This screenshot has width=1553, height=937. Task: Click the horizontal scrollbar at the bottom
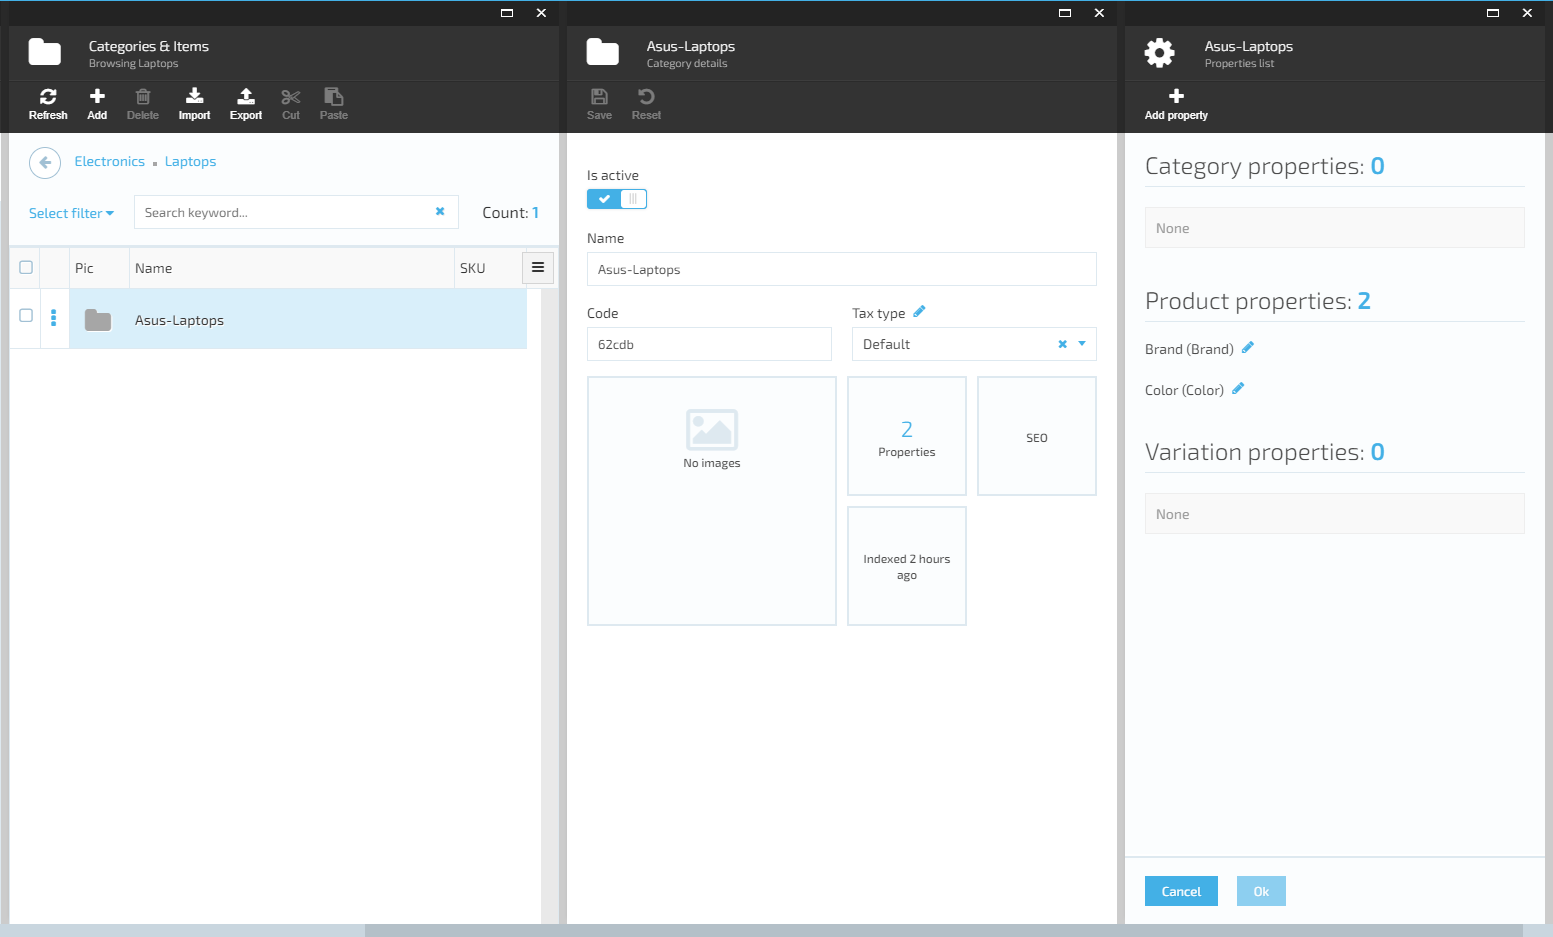click(x=943, y=930)
